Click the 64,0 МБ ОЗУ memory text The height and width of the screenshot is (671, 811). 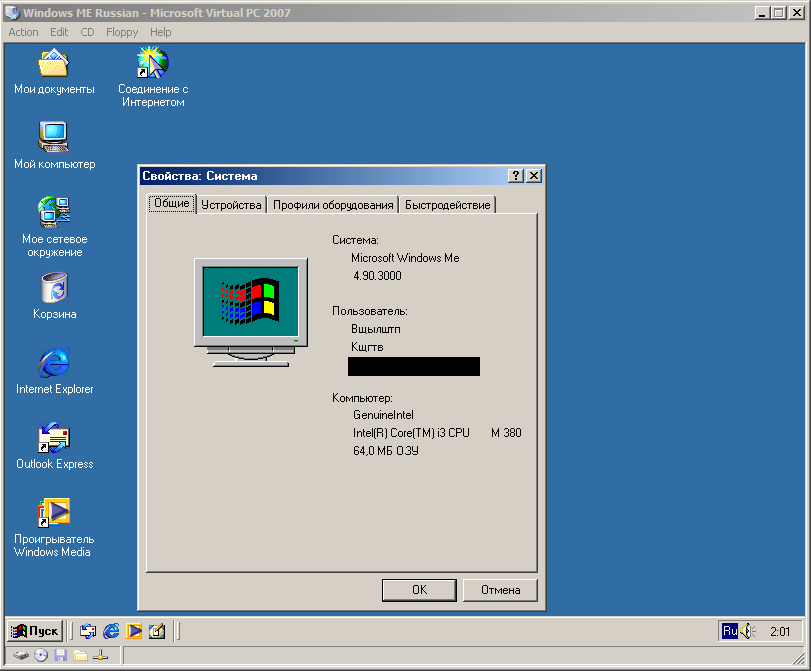[386, 451]
